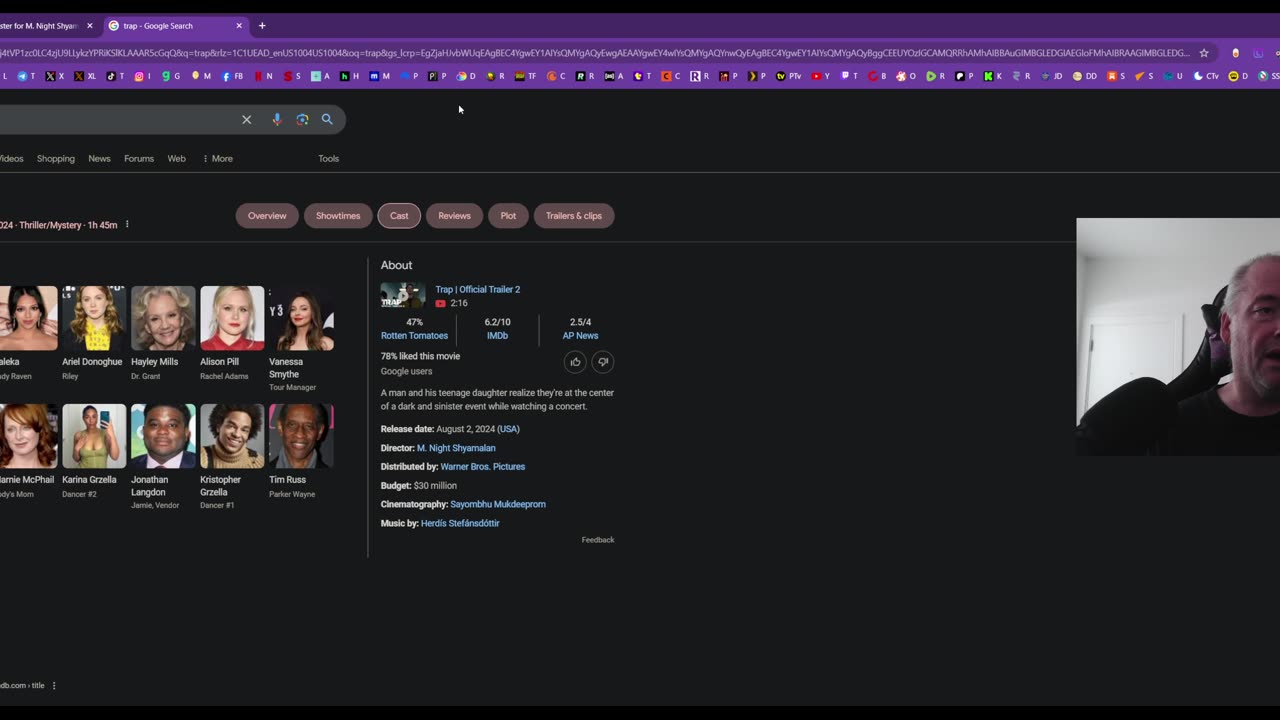
Task: Select the Trailers & clips chip
Action: click(x=574, y=216)
